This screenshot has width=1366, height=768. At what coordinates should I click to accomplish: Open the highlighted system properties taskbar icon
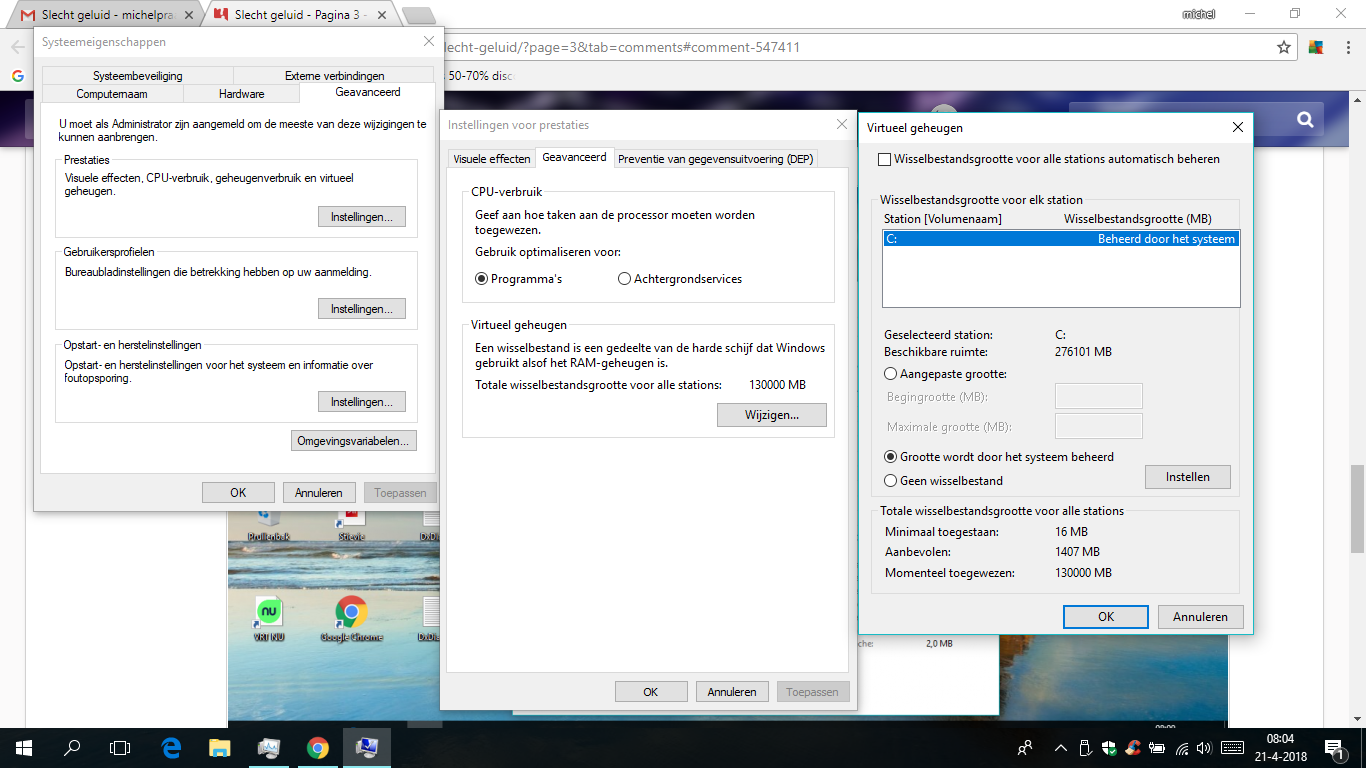(x=367, y=747)
